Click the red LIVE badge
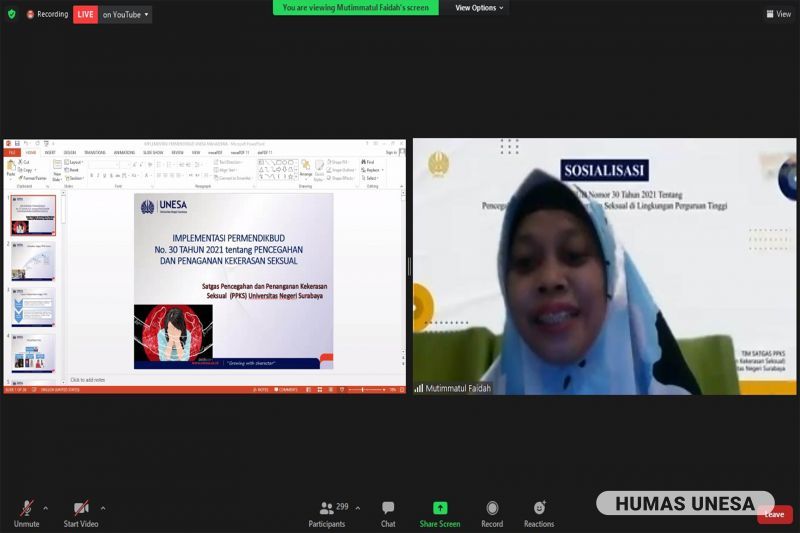 coord(85,15)
